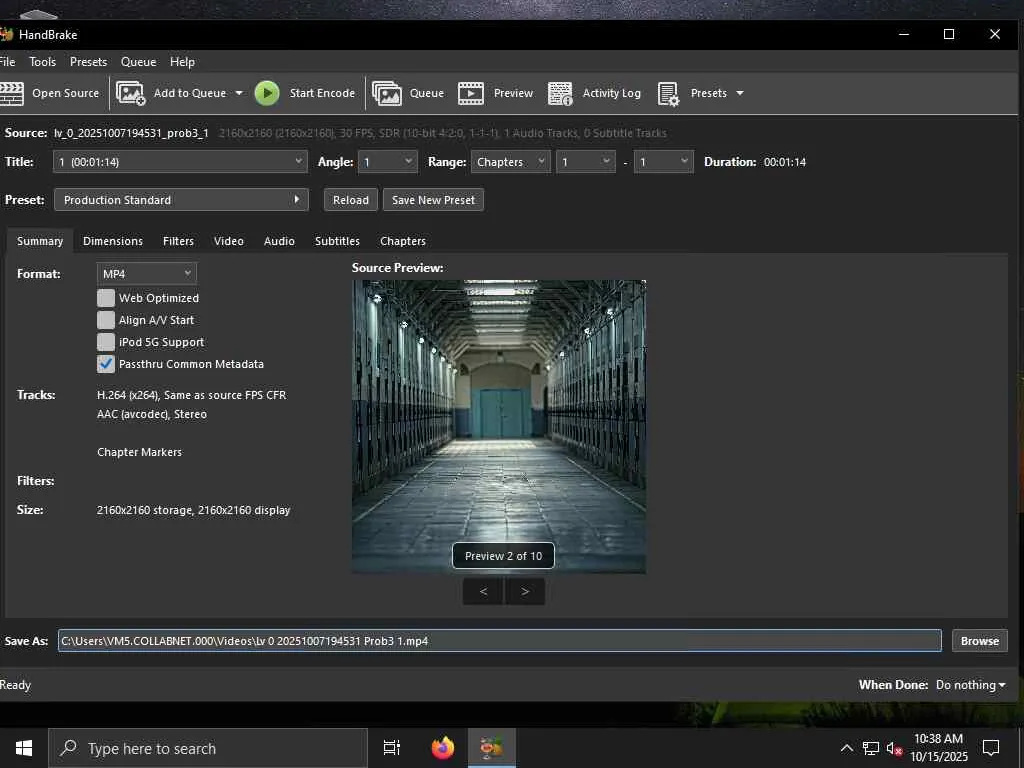The height and width of the screenshot is (768, 1024).
Task: Expand the When Done dropdown
Action: [x=970, y=685]
